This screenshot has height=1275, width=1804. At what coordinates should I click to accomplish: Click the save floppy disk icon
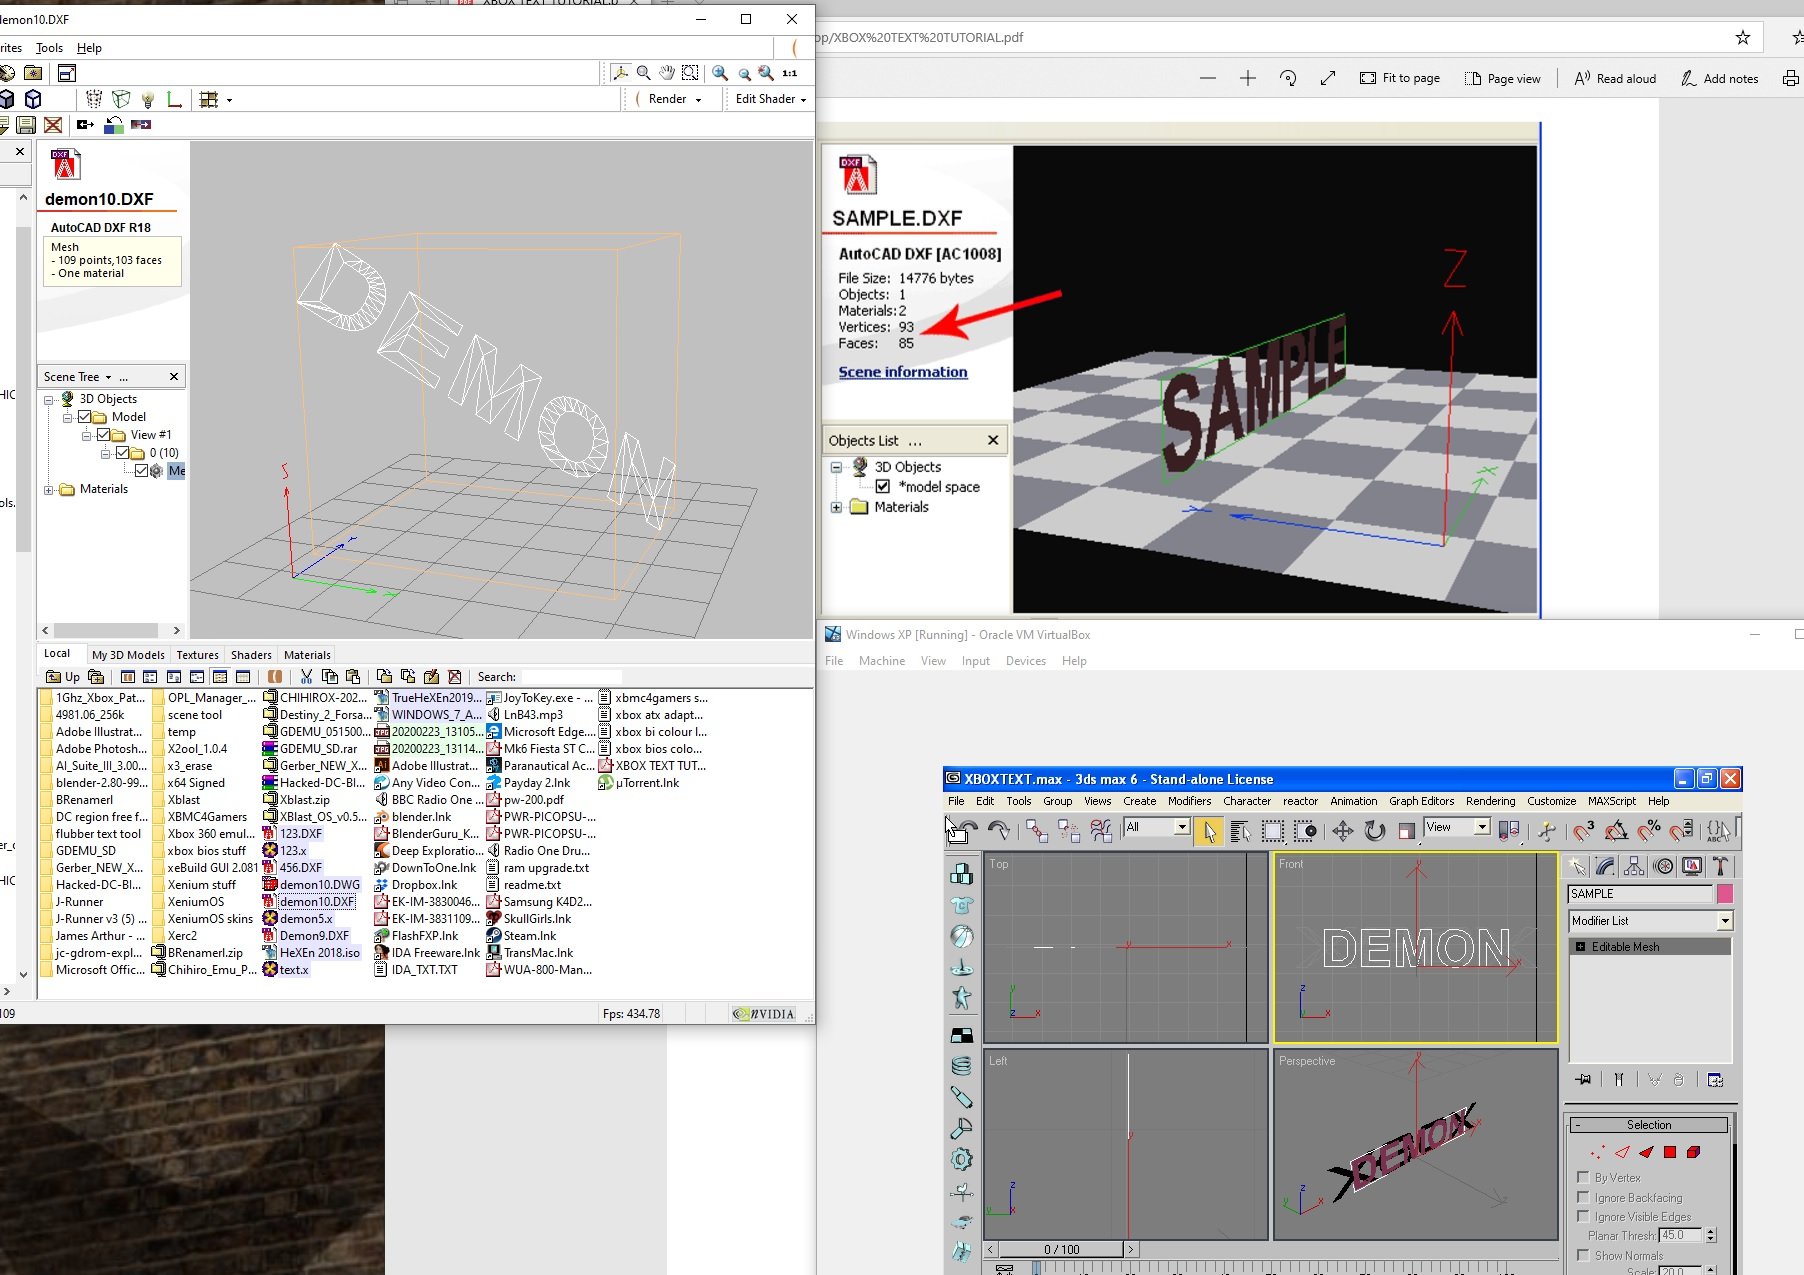27,125
